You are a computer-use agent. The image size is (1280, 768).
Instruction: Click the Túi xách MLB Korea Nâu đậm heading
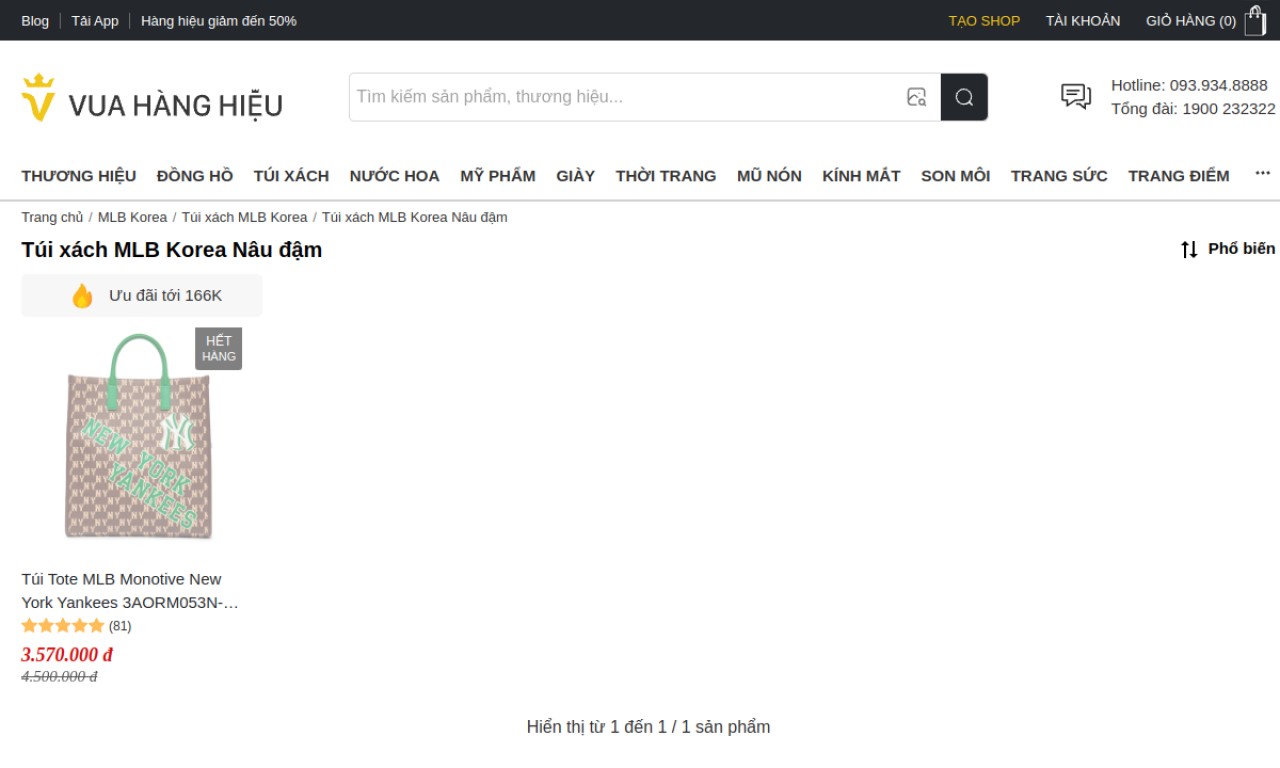(x=172, y=250)
